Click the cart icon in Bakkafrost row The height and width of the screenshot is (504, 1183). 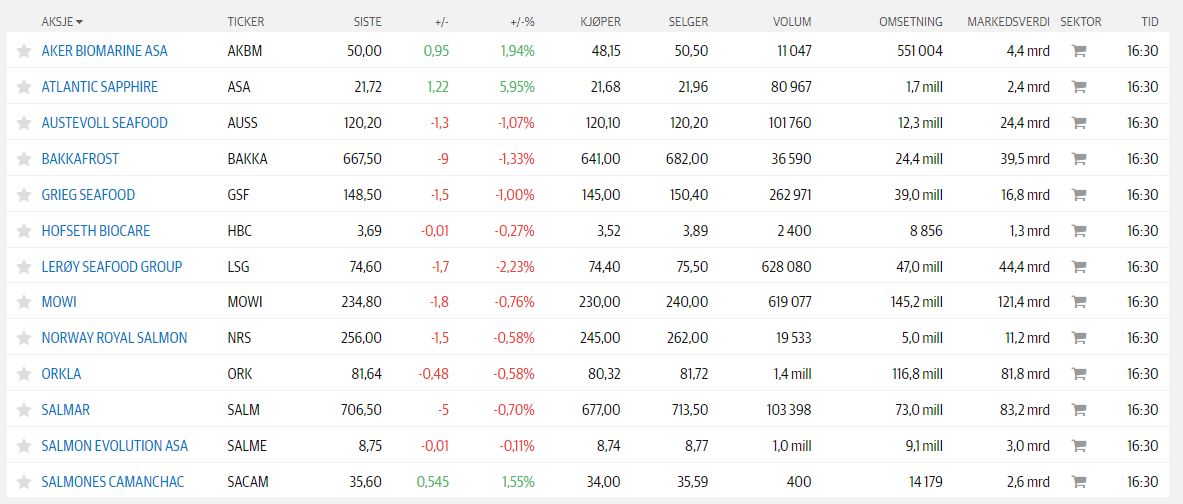click(1078, 159)
